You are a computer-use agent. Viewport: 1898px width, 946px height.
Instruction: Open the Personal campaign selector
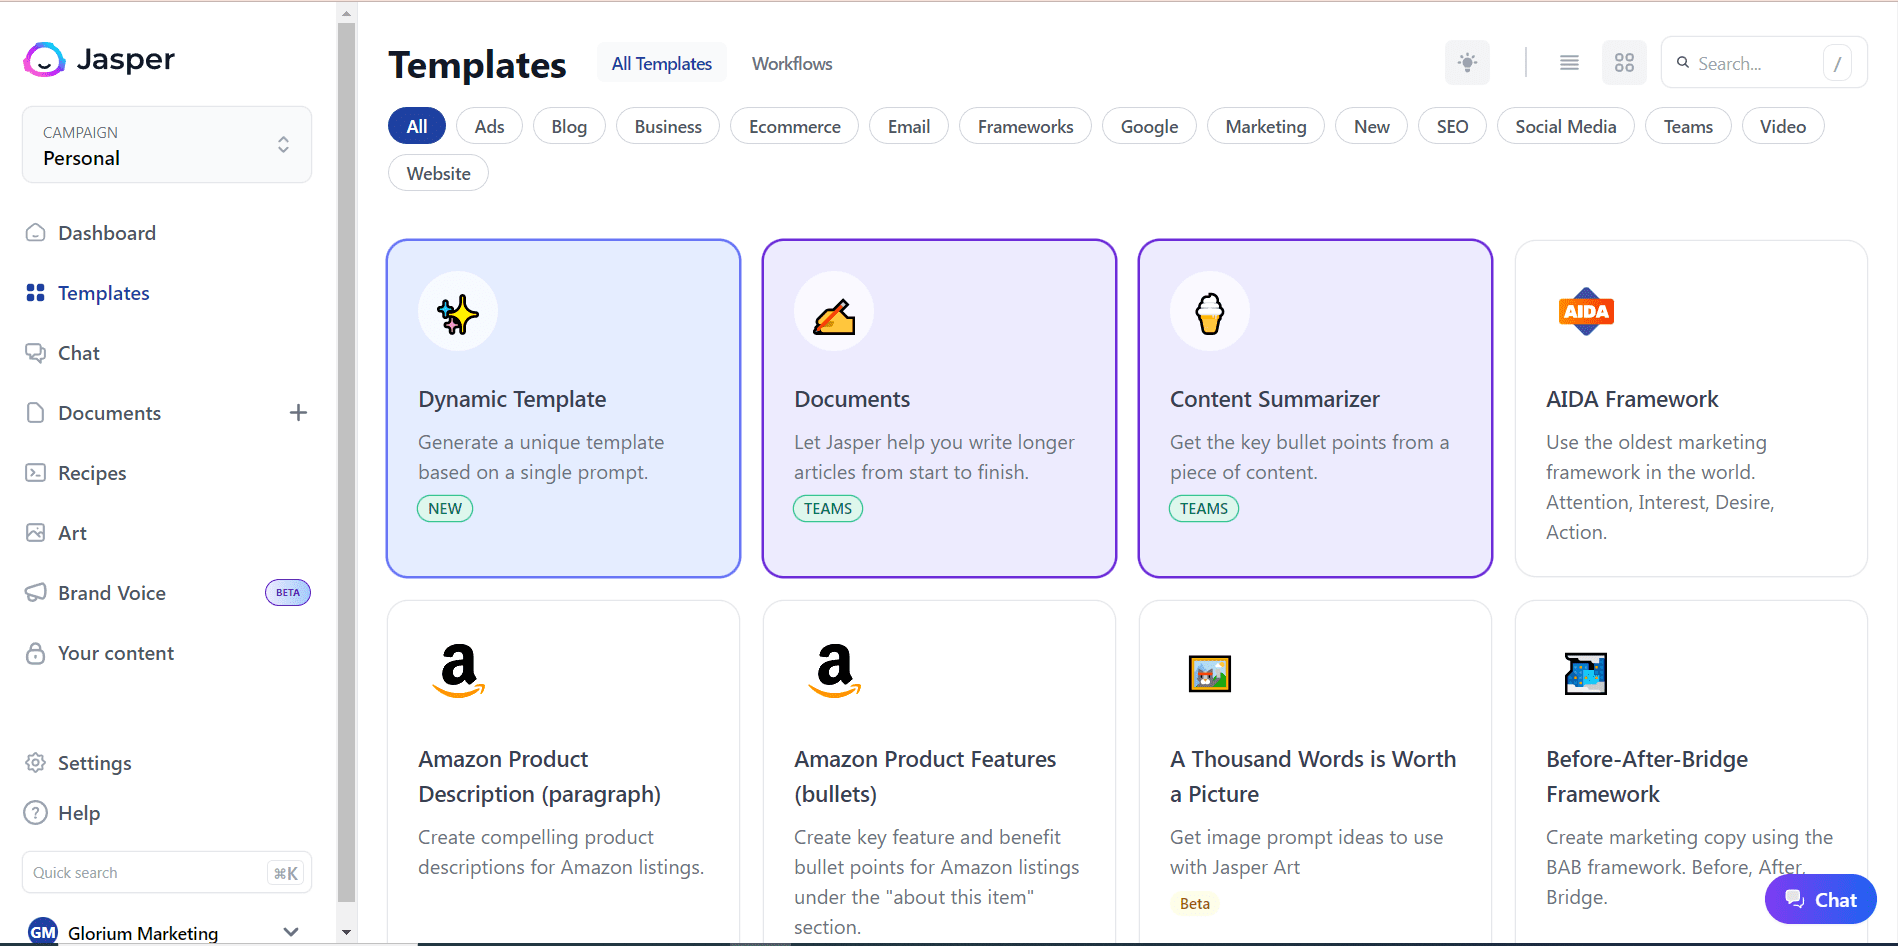166,144
